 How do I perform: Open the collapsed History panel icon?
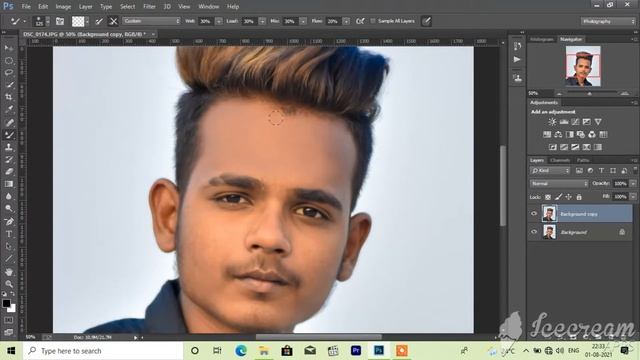coord(518,46)
